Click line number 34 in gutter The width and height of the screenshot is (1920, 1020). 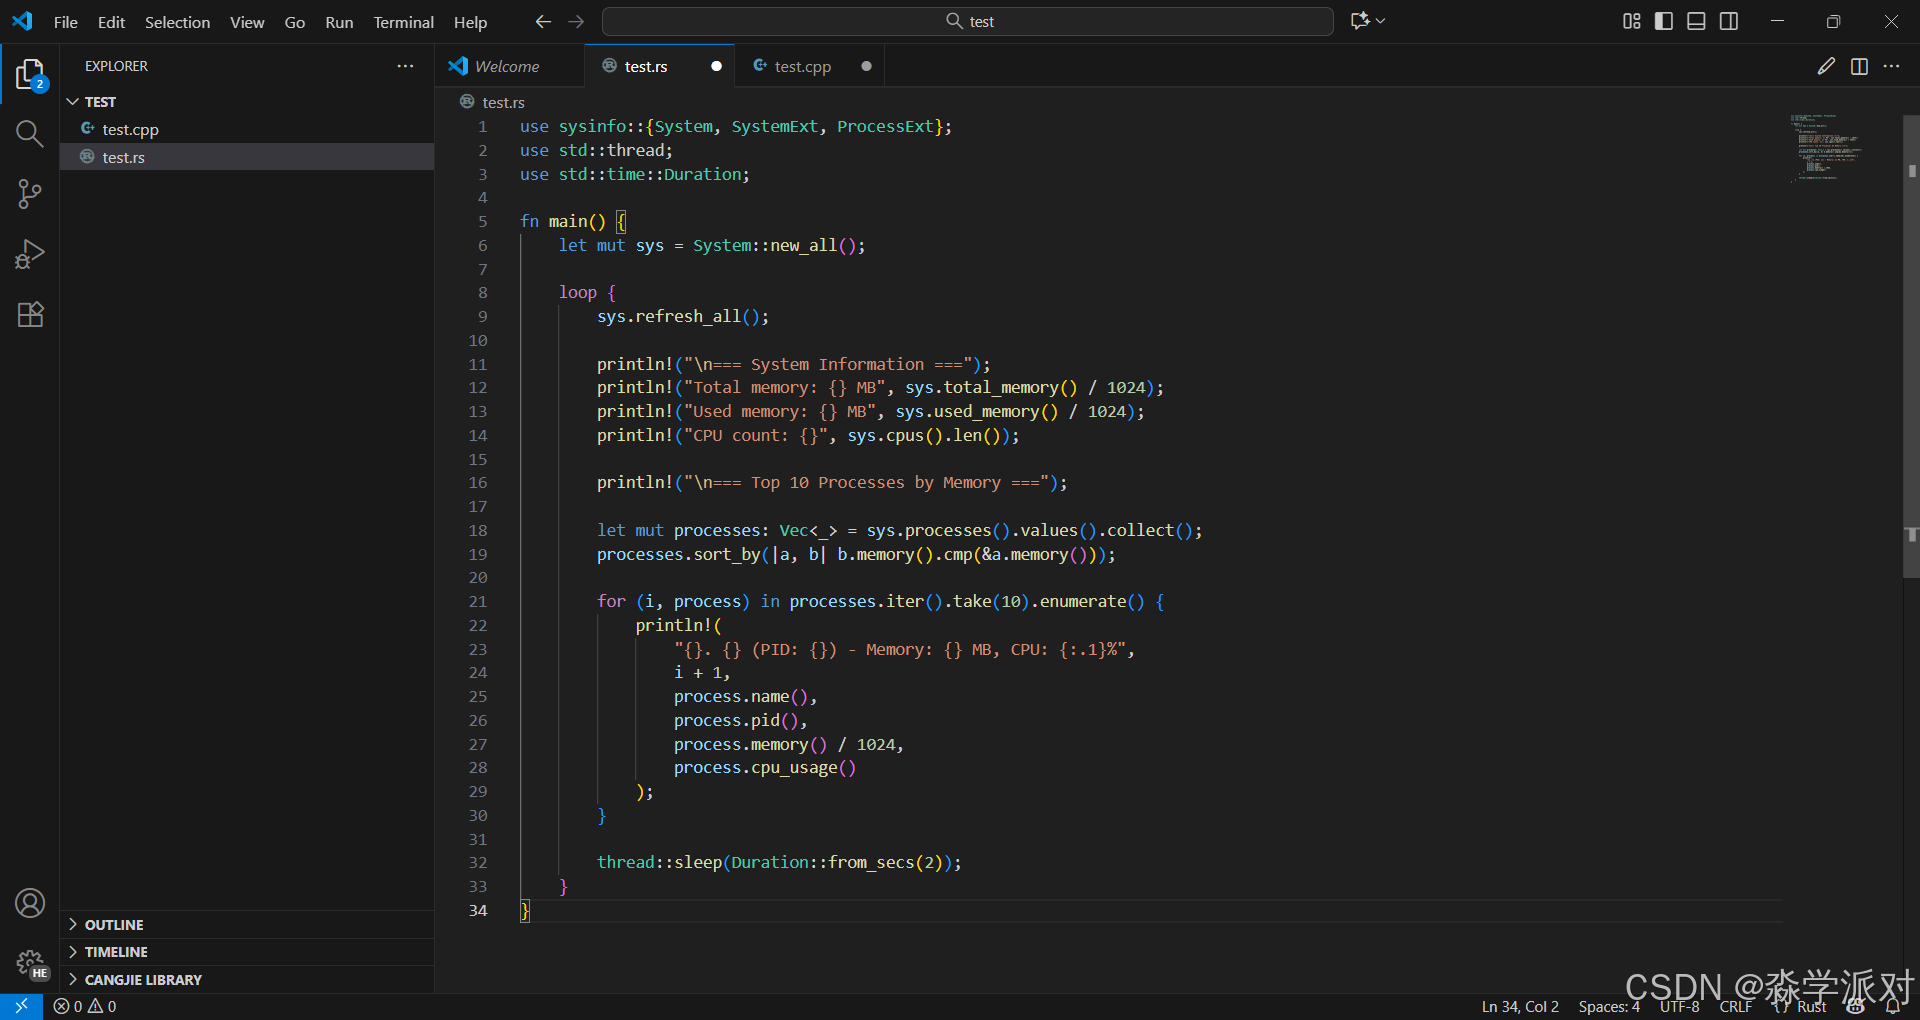click(x=478, y=910)
